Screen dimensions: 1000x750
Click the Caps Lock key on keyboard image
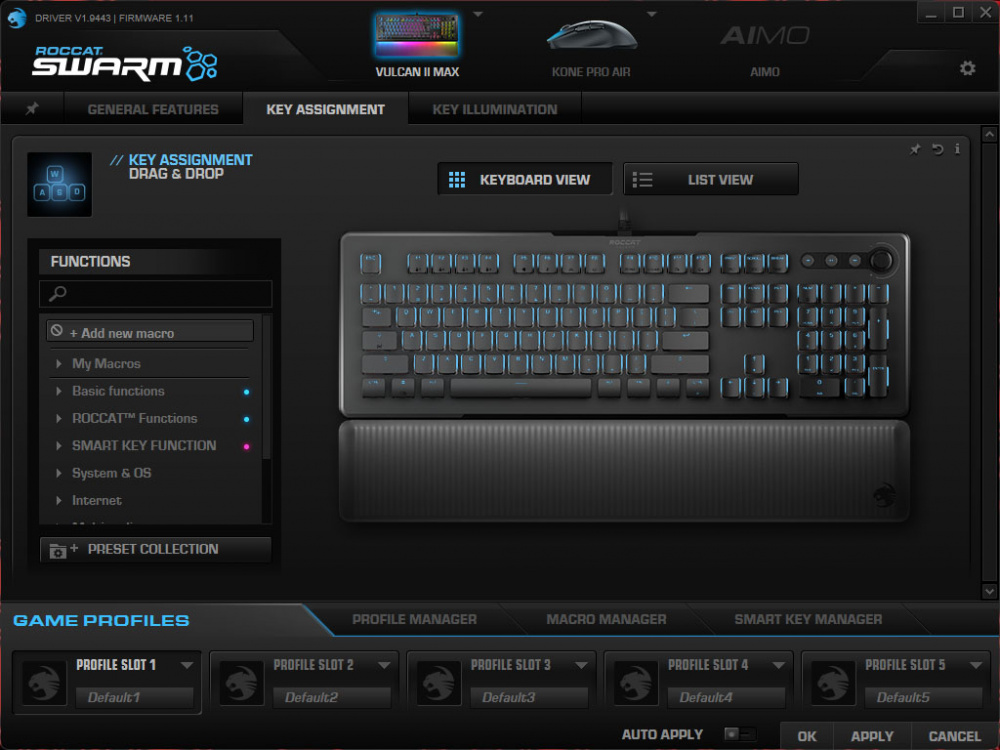click(x=379, y=340)
